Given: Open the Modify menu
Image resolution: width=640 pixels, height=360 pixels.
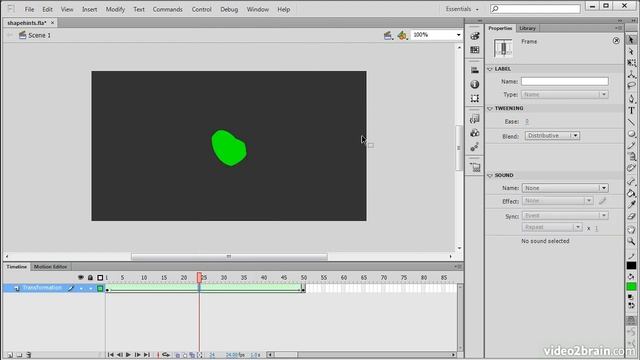Looking at the screenshot, I should [115, 9].
